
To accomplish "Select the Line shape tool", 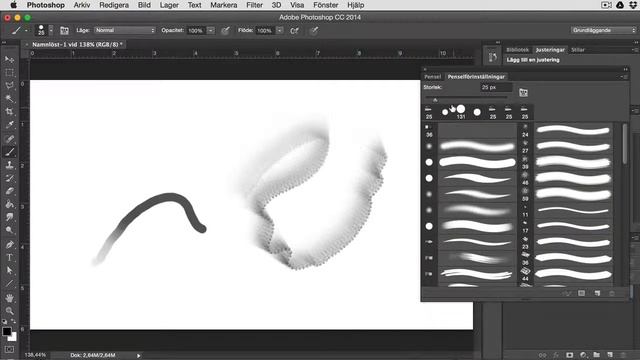I will tap(9, 283).
